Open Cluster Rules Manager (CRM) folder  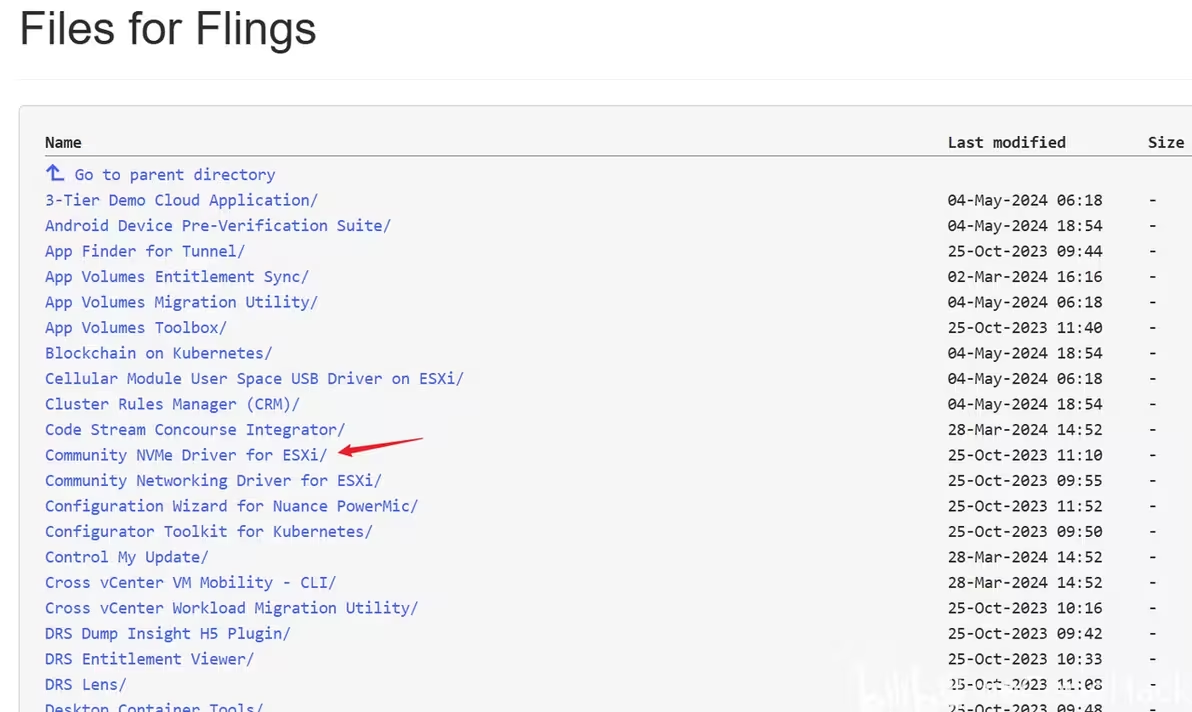[172, 404]
